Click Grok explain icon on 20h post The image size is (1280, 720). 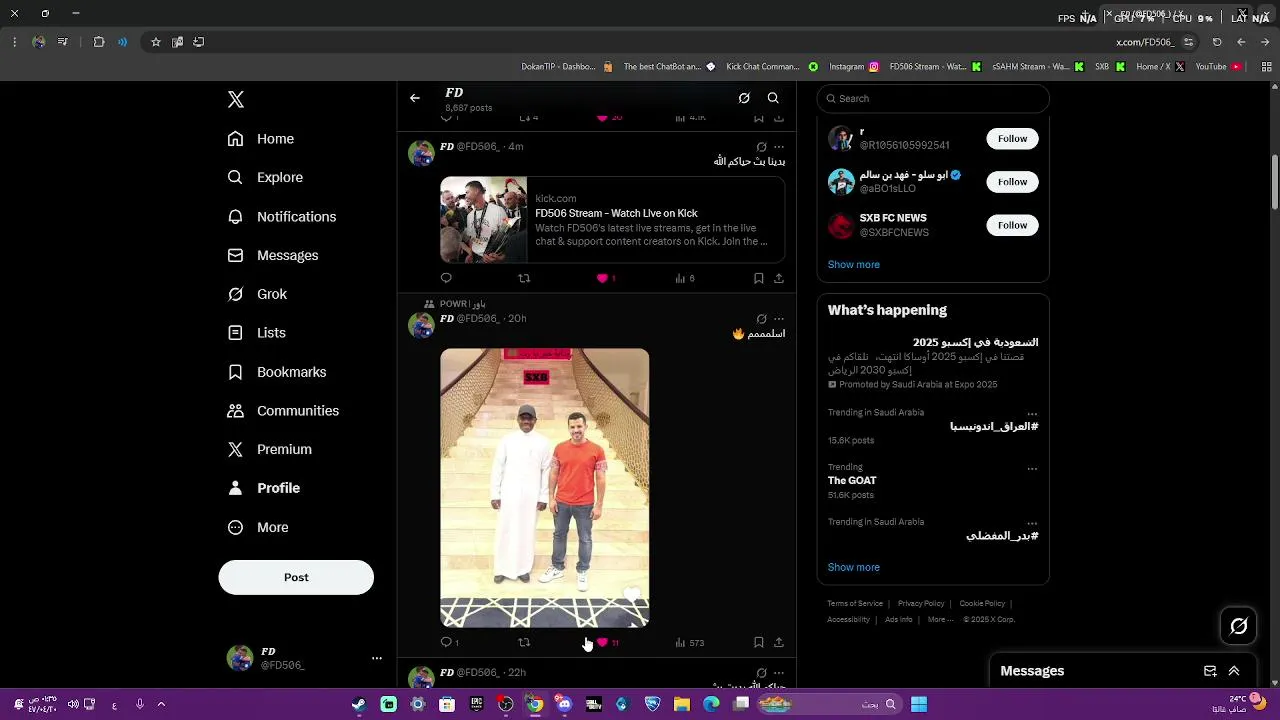(761, 319)
